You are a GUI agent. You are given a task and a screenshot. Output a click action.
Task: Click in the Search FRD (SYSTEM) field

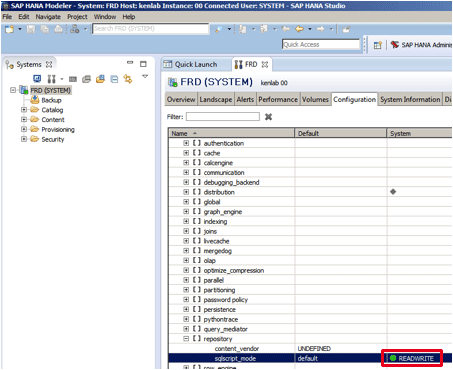[x=151, y=29]
